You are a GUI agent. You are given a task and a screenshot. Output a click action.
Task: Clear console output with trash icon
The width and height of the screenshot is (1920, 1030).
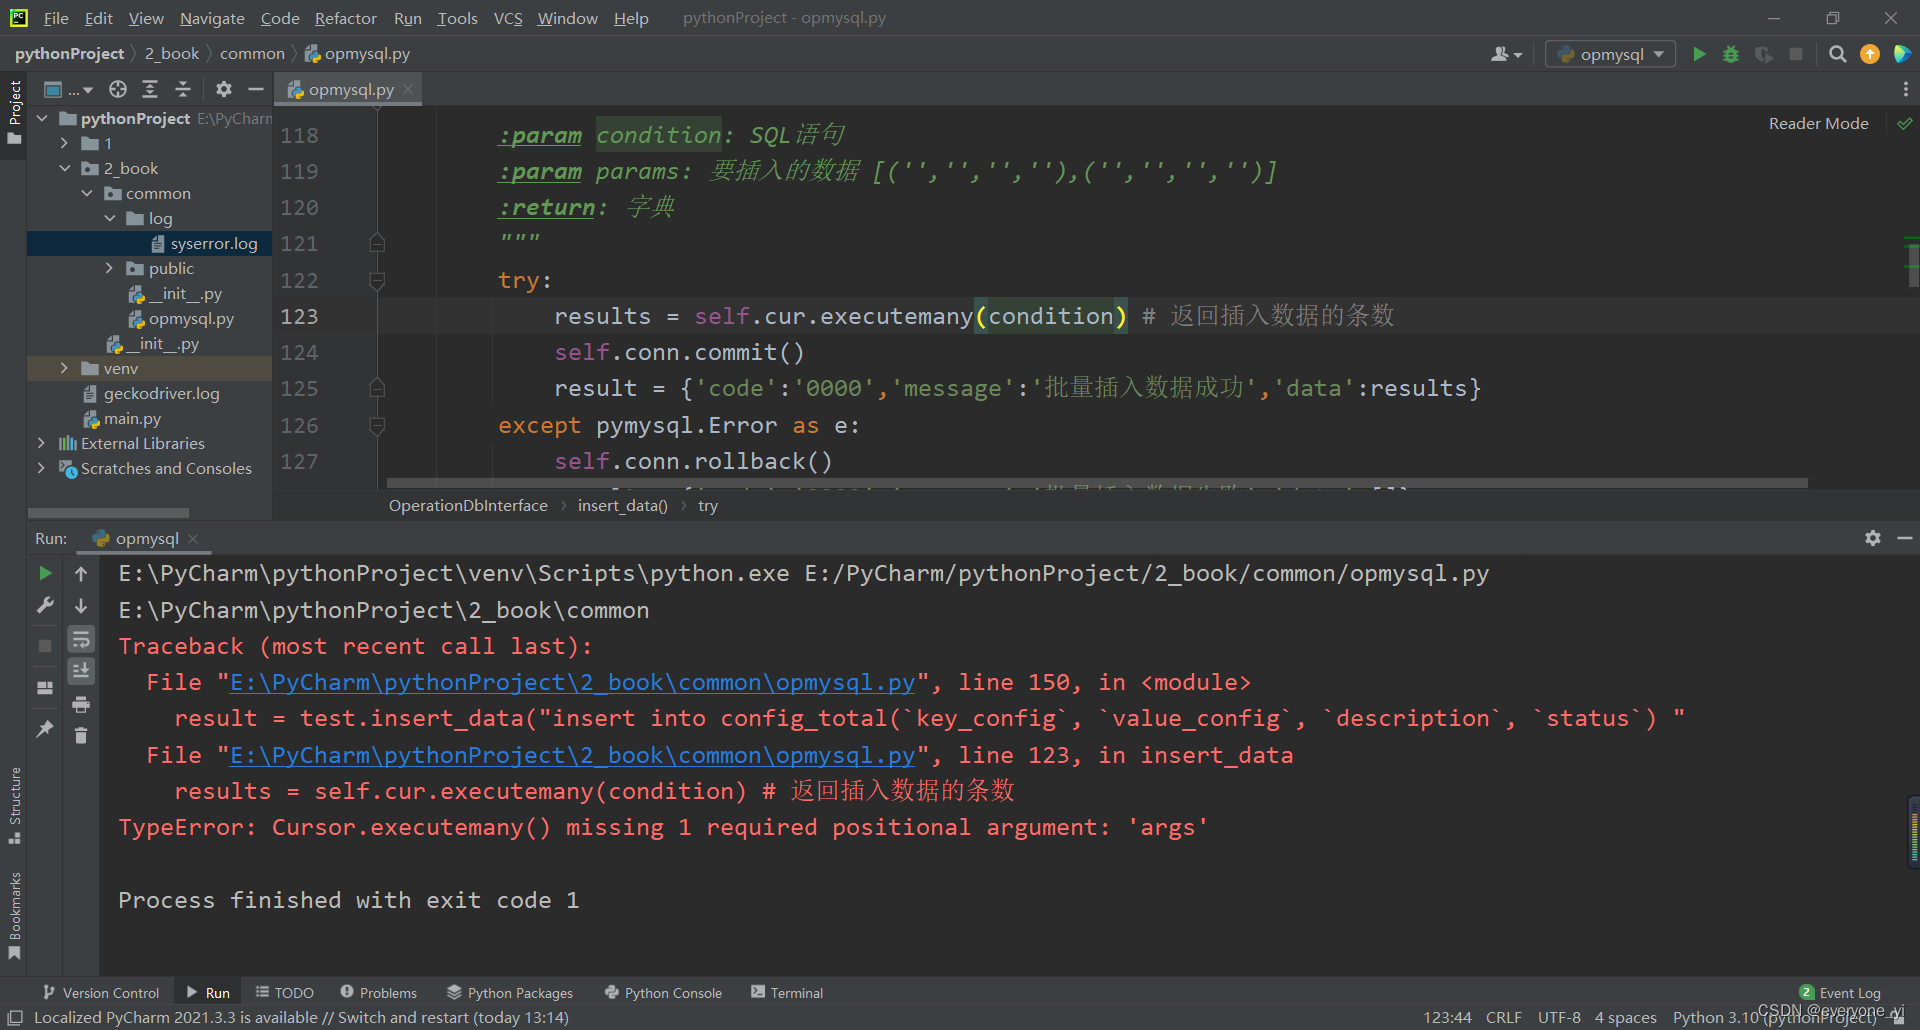(x=81, y=735)
